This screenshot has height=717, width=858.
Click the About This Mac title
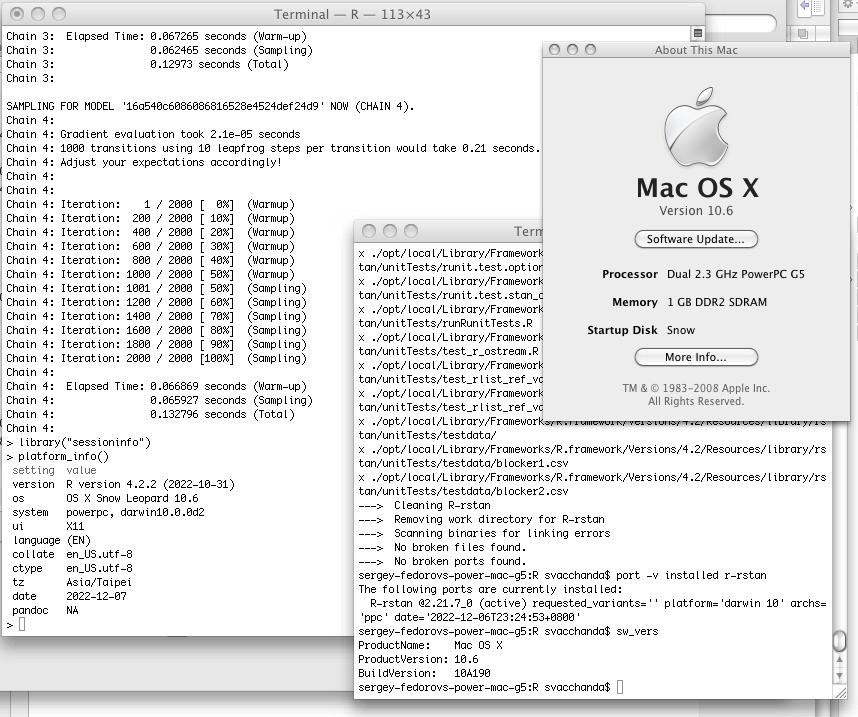tap(696, 50)
